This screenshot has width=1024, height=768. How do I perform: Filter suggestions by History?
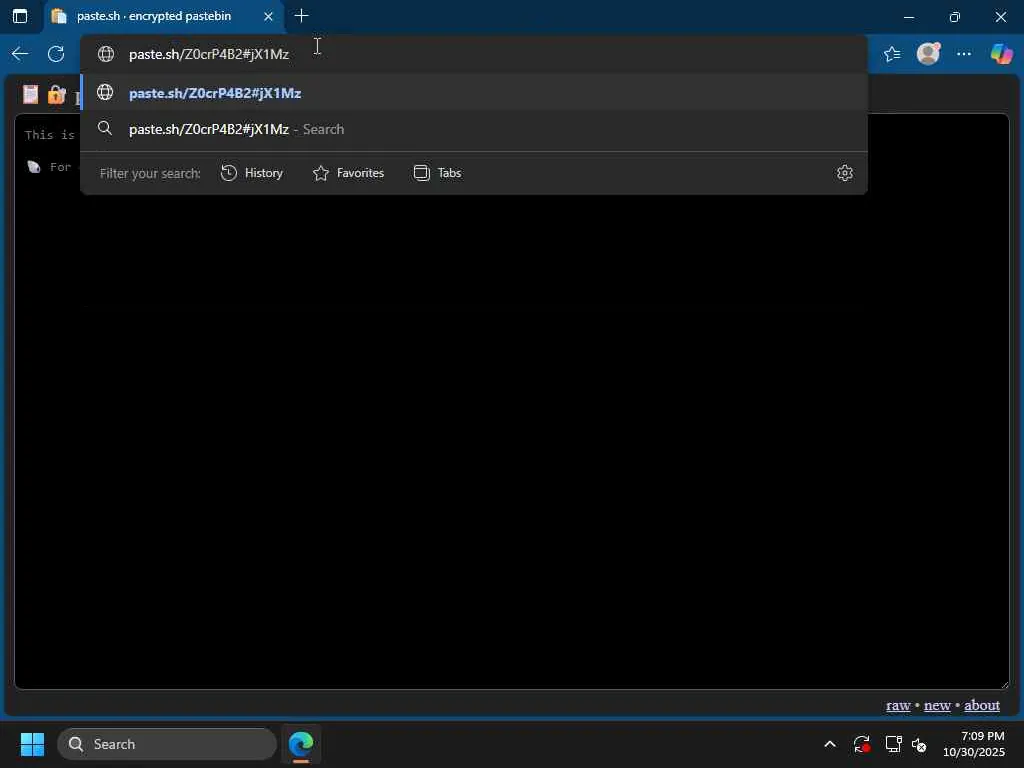252,173
